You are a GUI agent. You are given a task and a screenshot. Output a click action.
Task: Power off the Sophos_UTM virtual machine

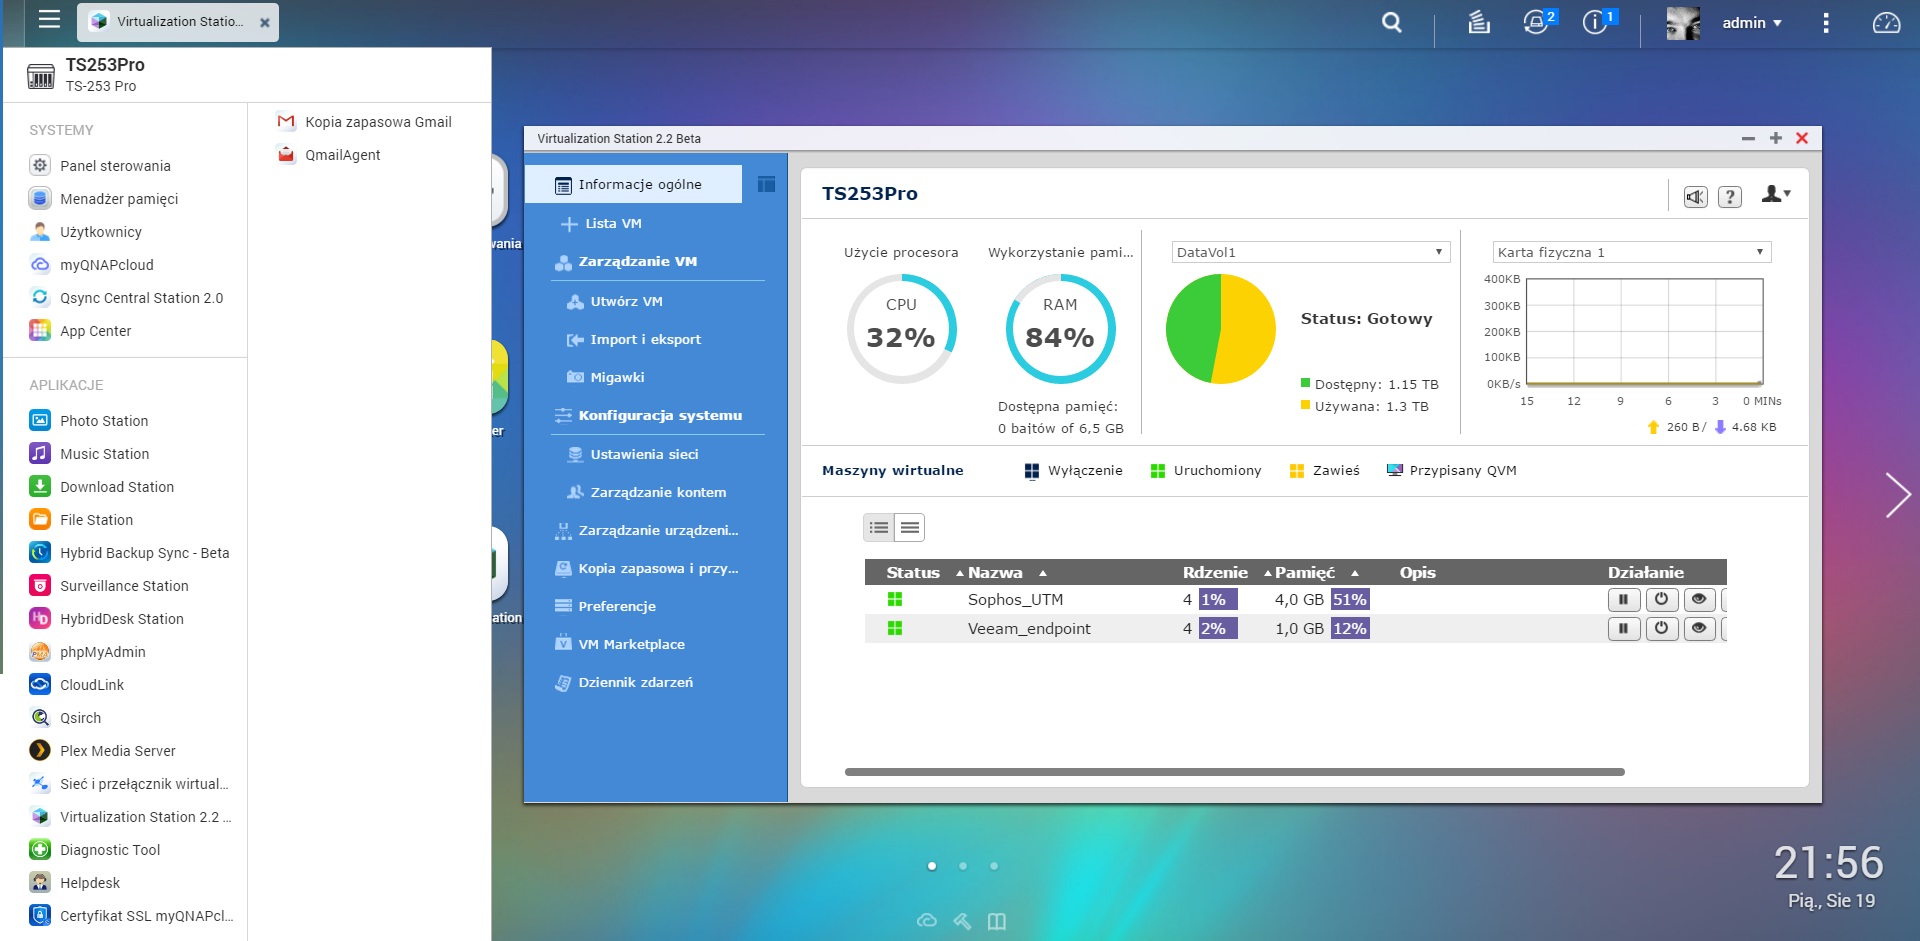pos(1662,600)
